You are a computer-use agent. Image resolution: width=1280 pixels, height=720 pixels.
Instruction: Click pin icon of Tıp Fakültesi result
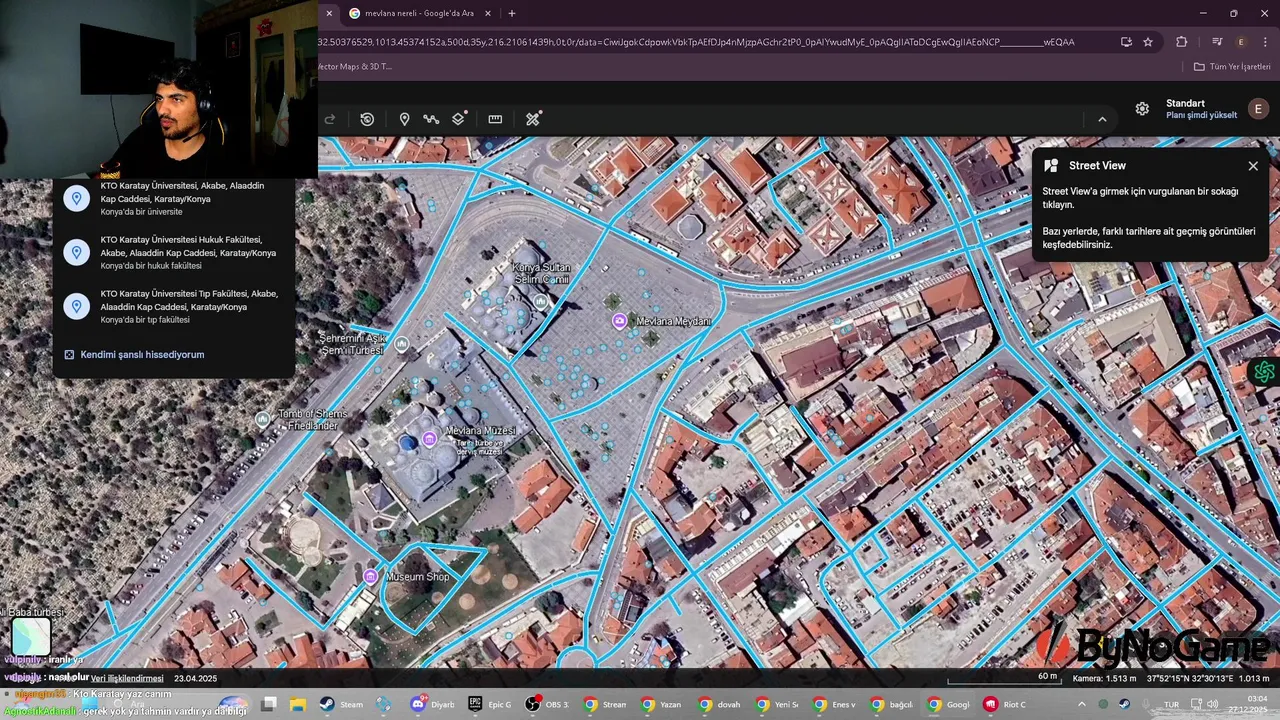[x=77, y=306]
